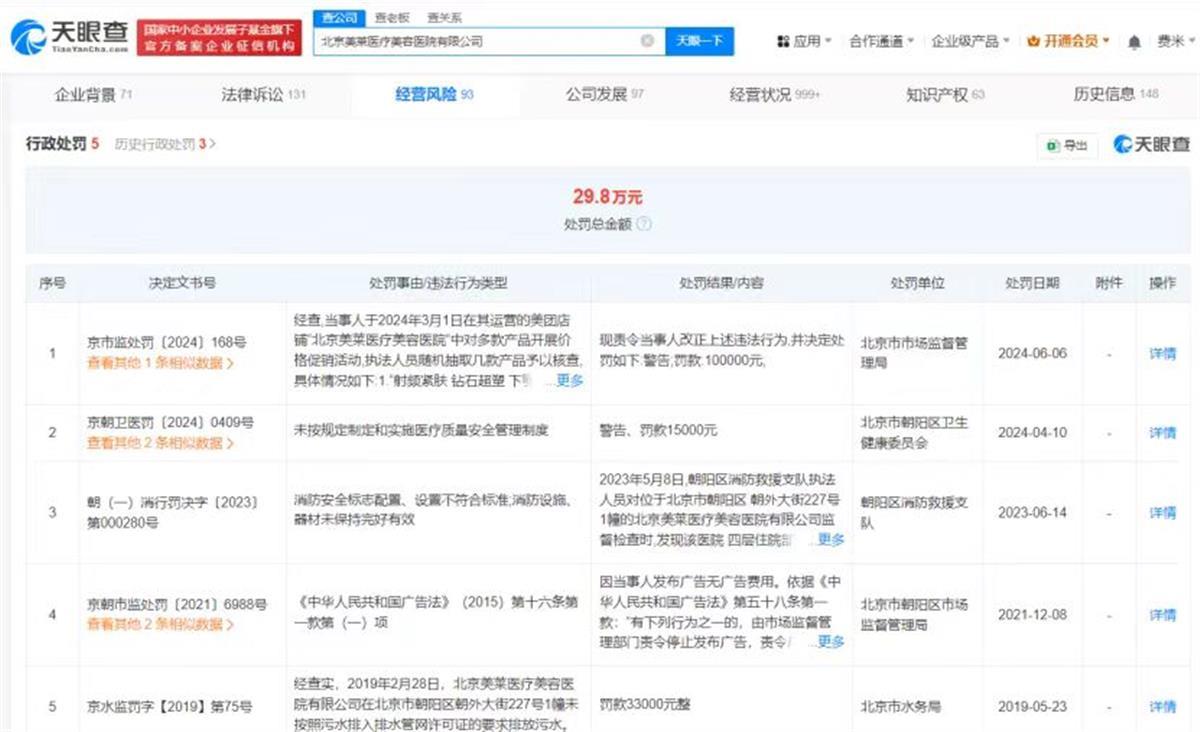Screen dimensions: 1200x732
Task: Switch to the 知识产权 tab
Action: click(945, 95)
